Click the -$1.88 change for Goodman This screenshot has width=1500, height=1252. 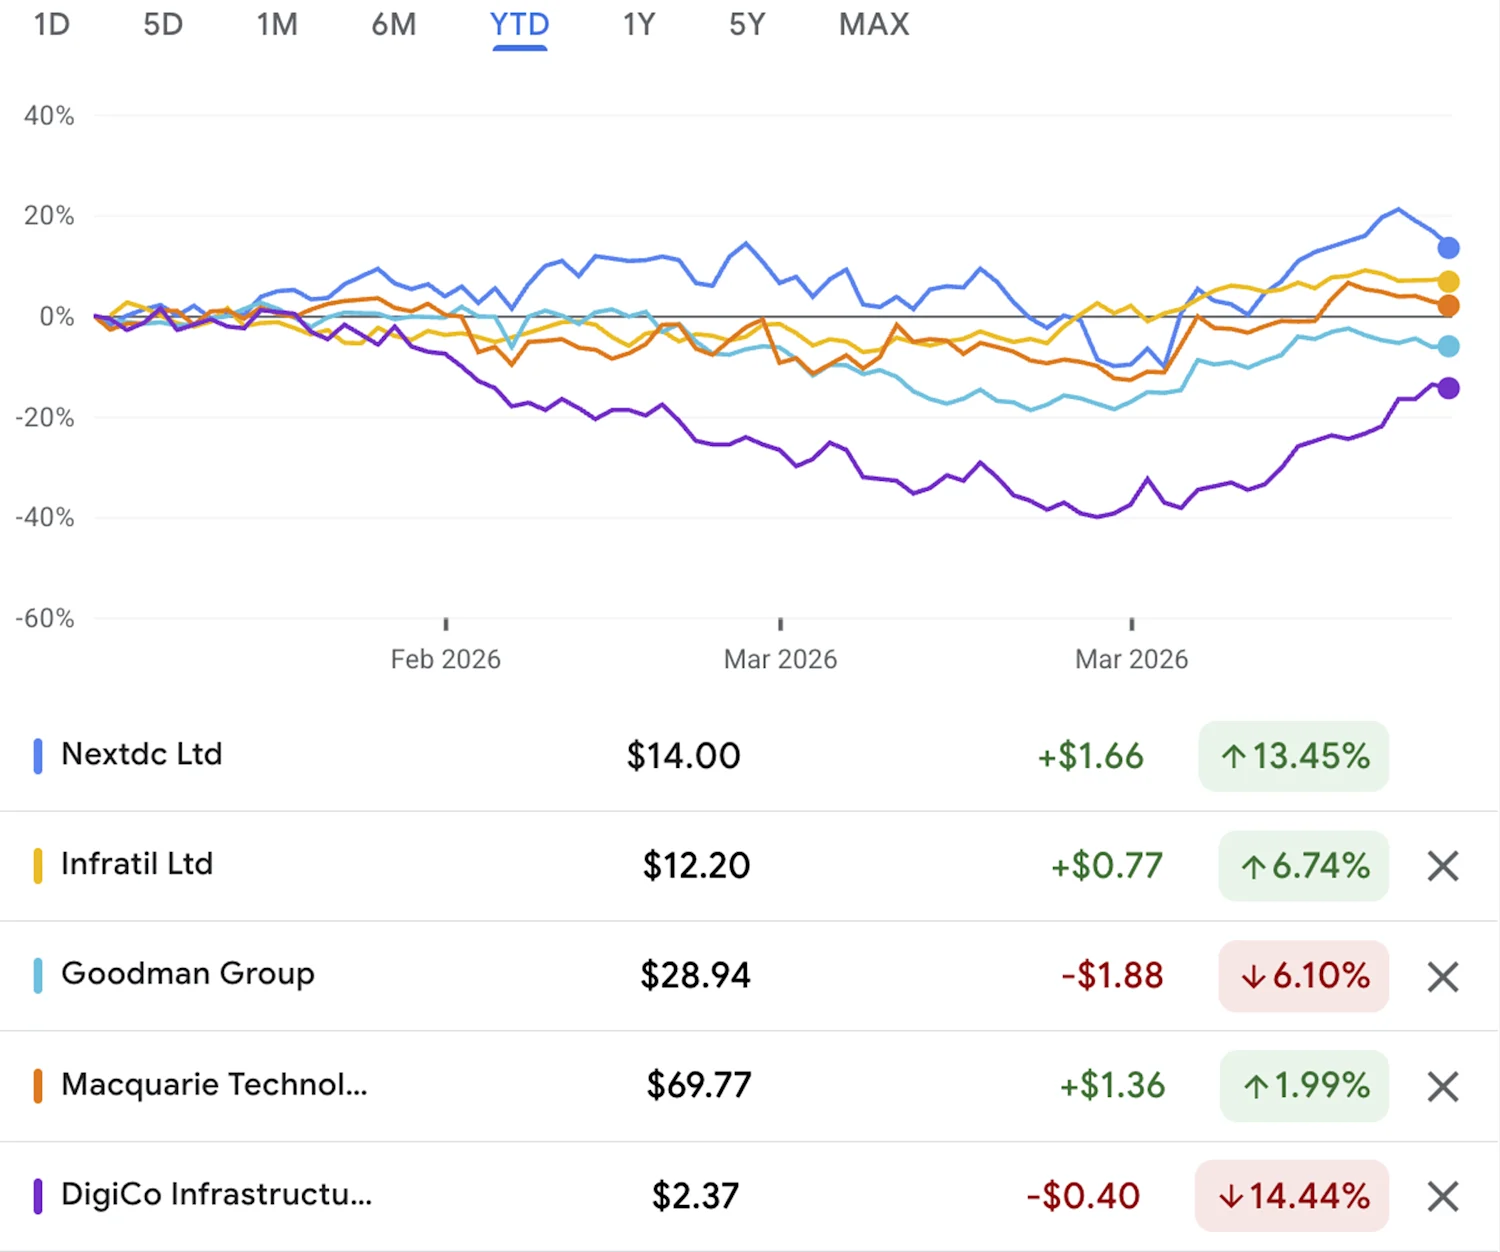click(1113, 976)
